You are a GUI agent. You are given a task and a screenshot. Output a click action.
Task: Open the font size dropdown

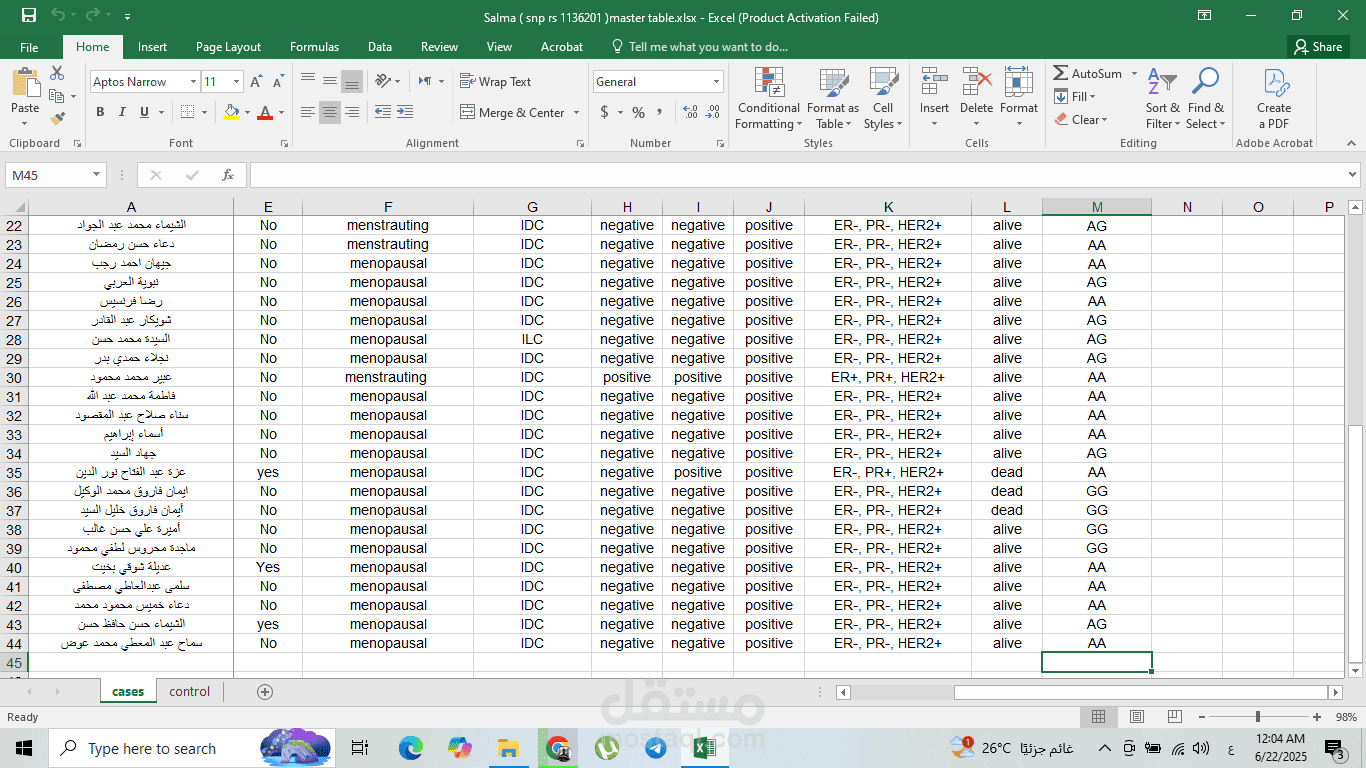(x=237, y=82)
